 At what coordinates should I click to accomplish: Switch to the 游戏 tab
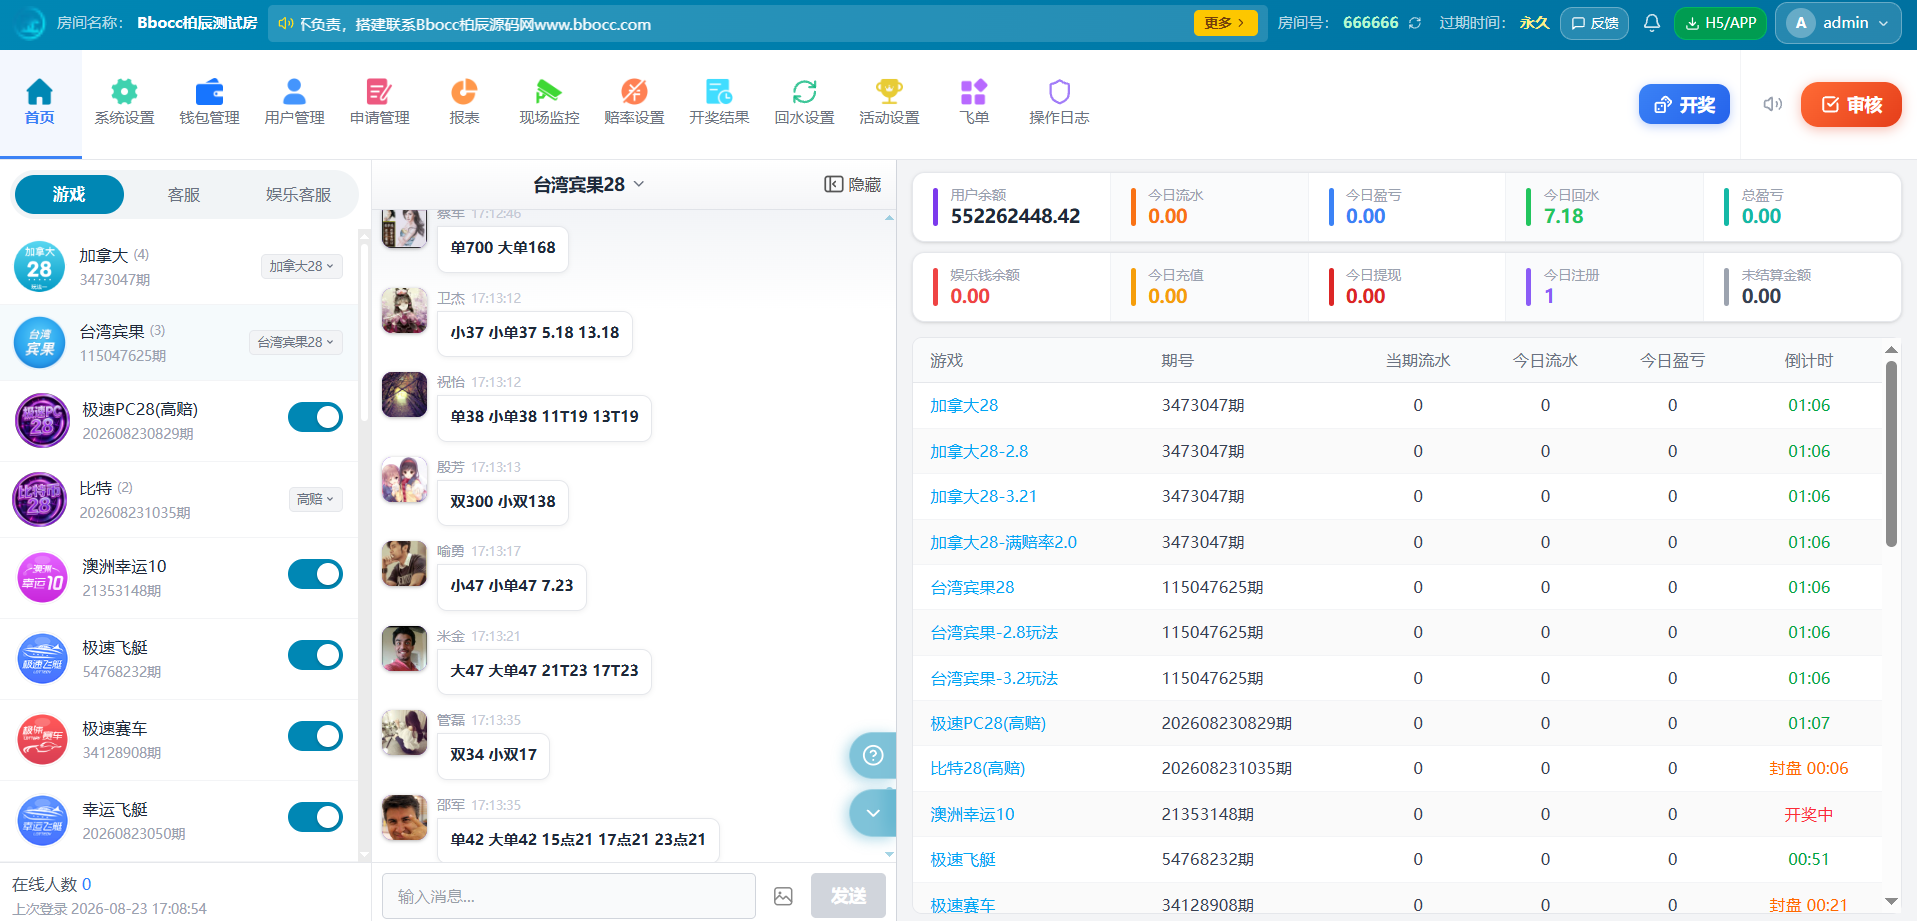pyautogui.click(x=69, y=194)
